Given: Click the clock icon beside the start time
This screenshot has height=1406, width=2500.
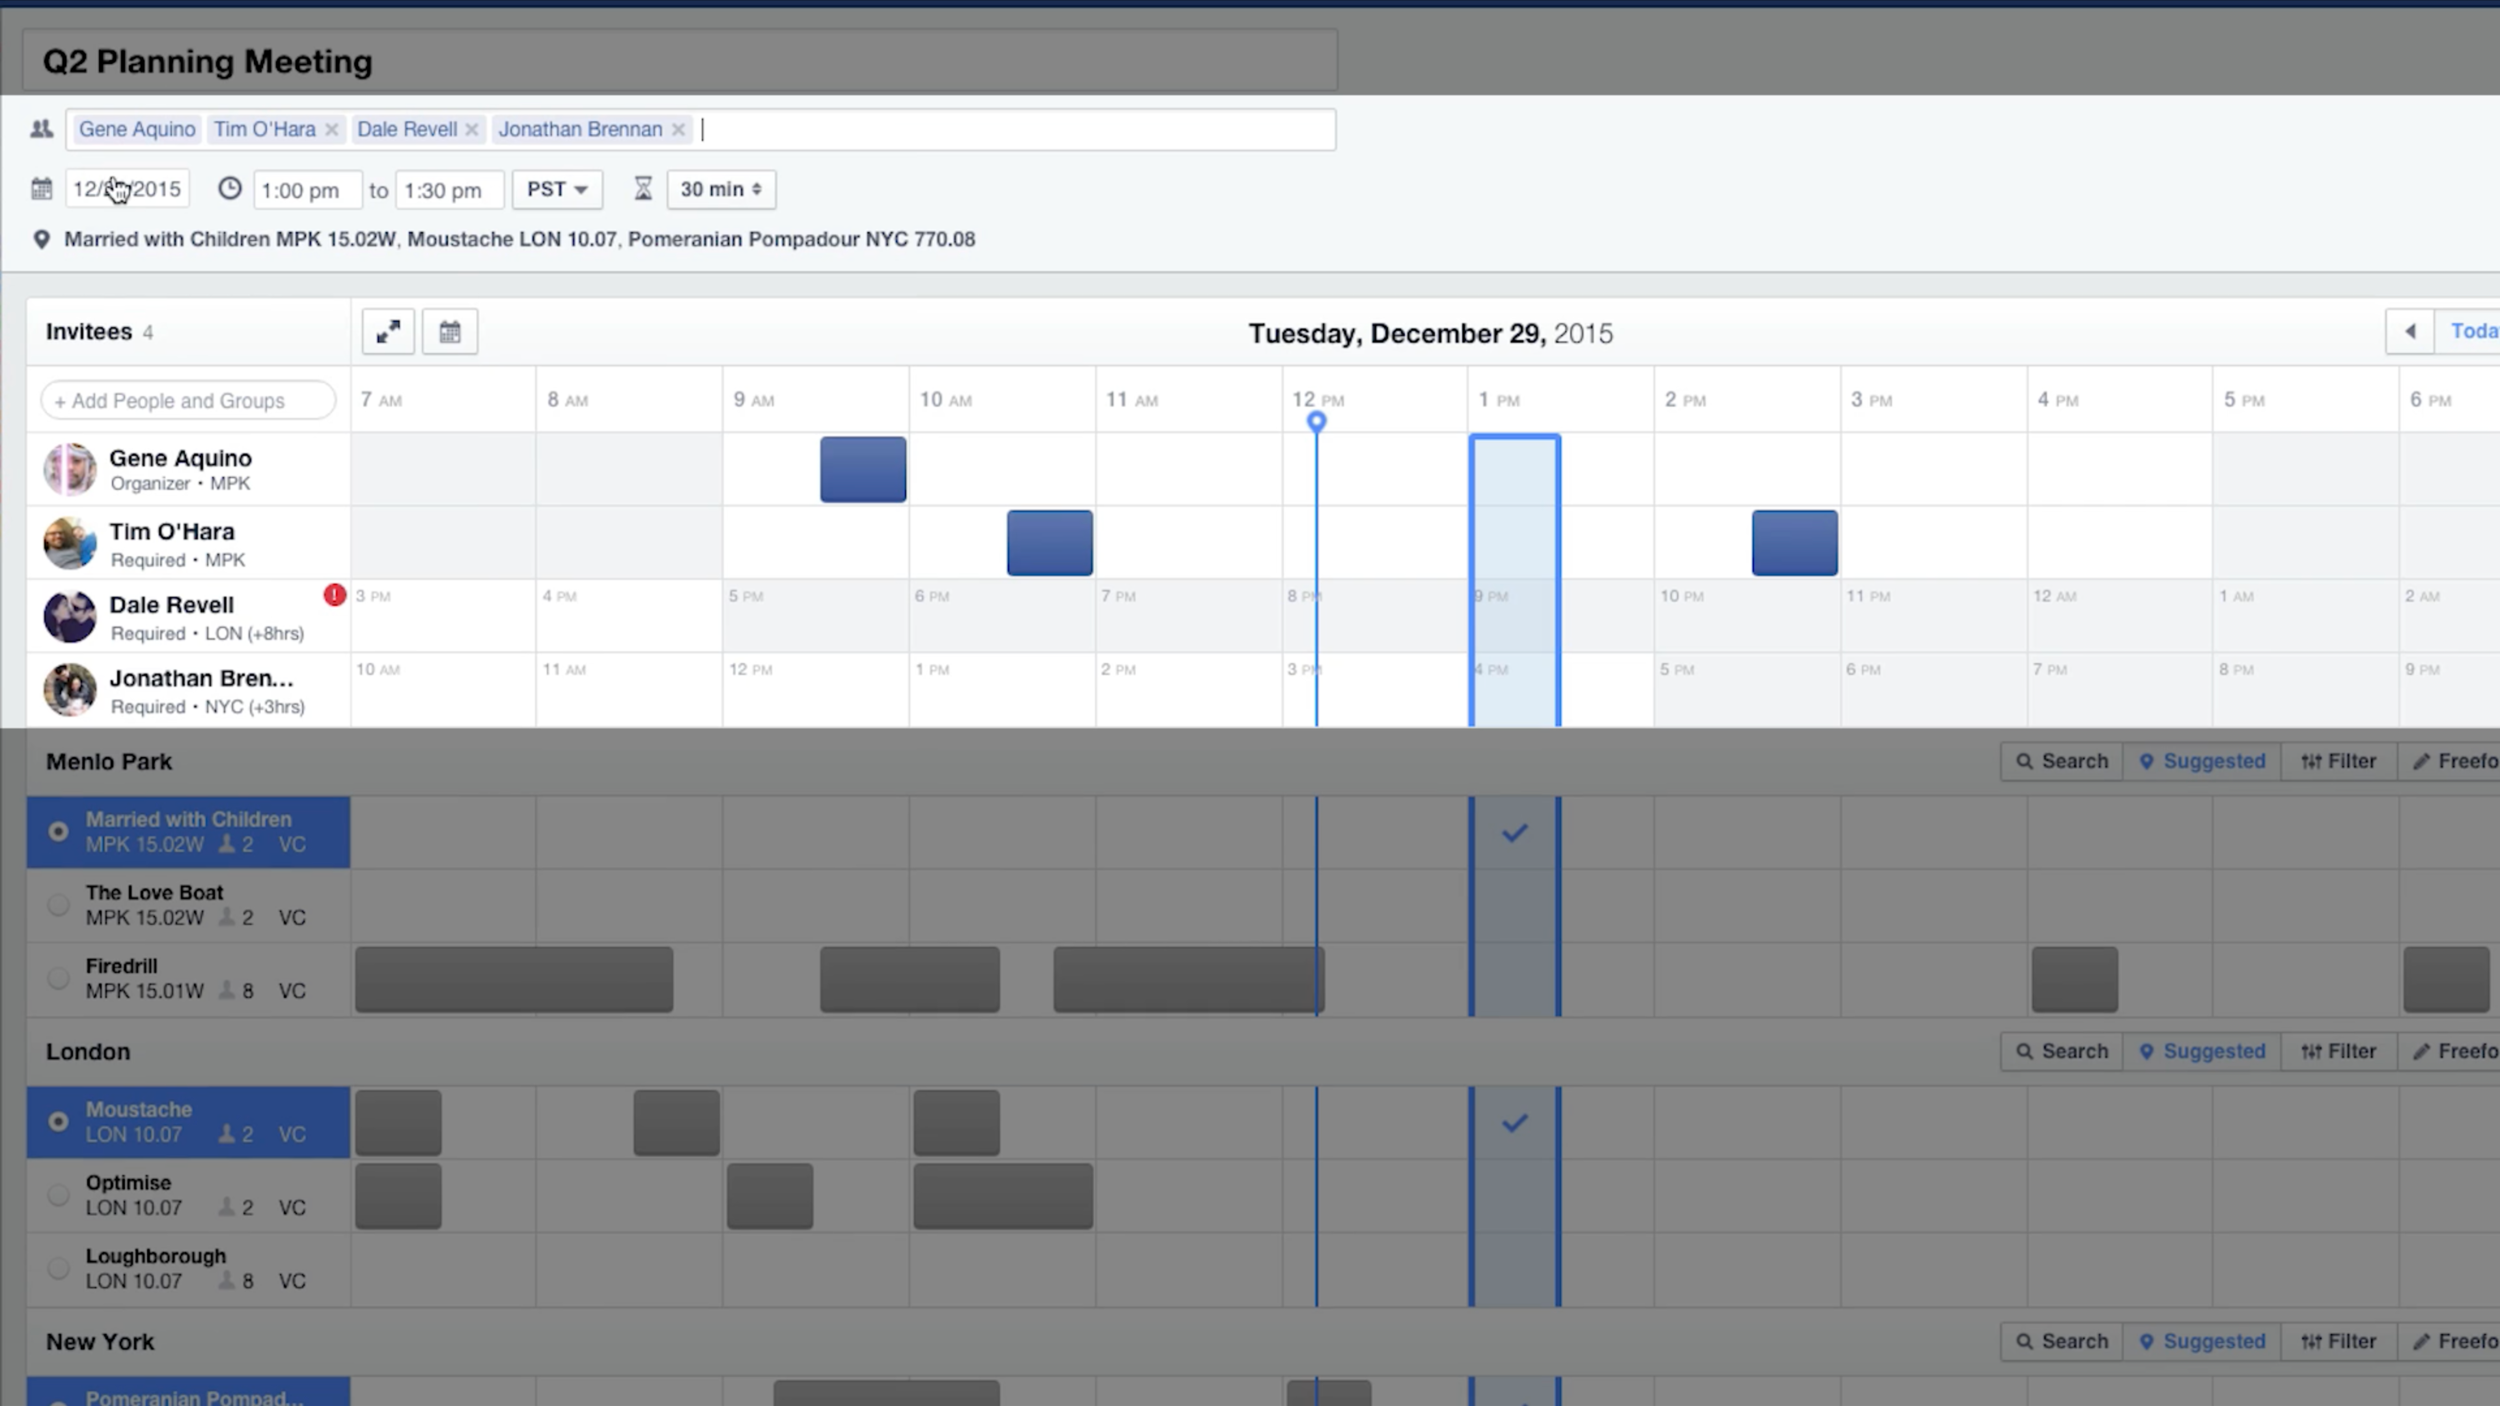Looking at the screenshot, I should [x=230, y=188].
